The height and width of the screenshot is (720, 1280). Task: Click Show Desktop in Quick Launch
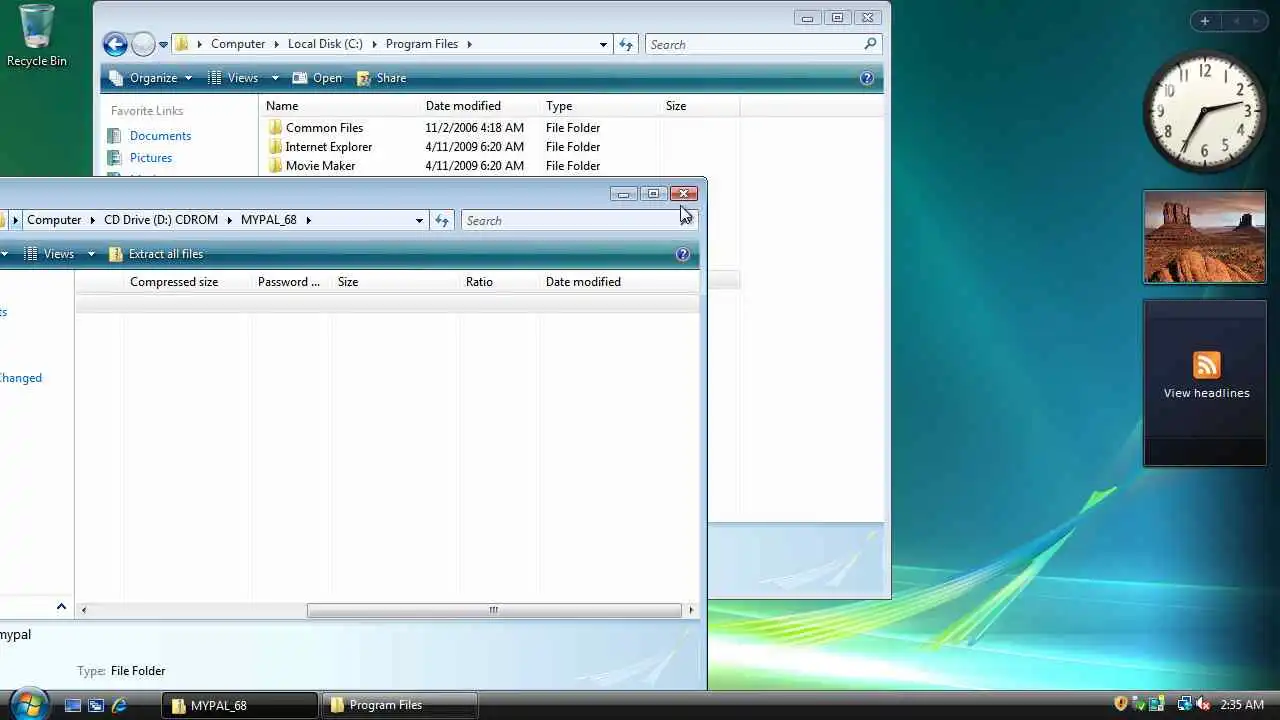[x=72, y=705]
